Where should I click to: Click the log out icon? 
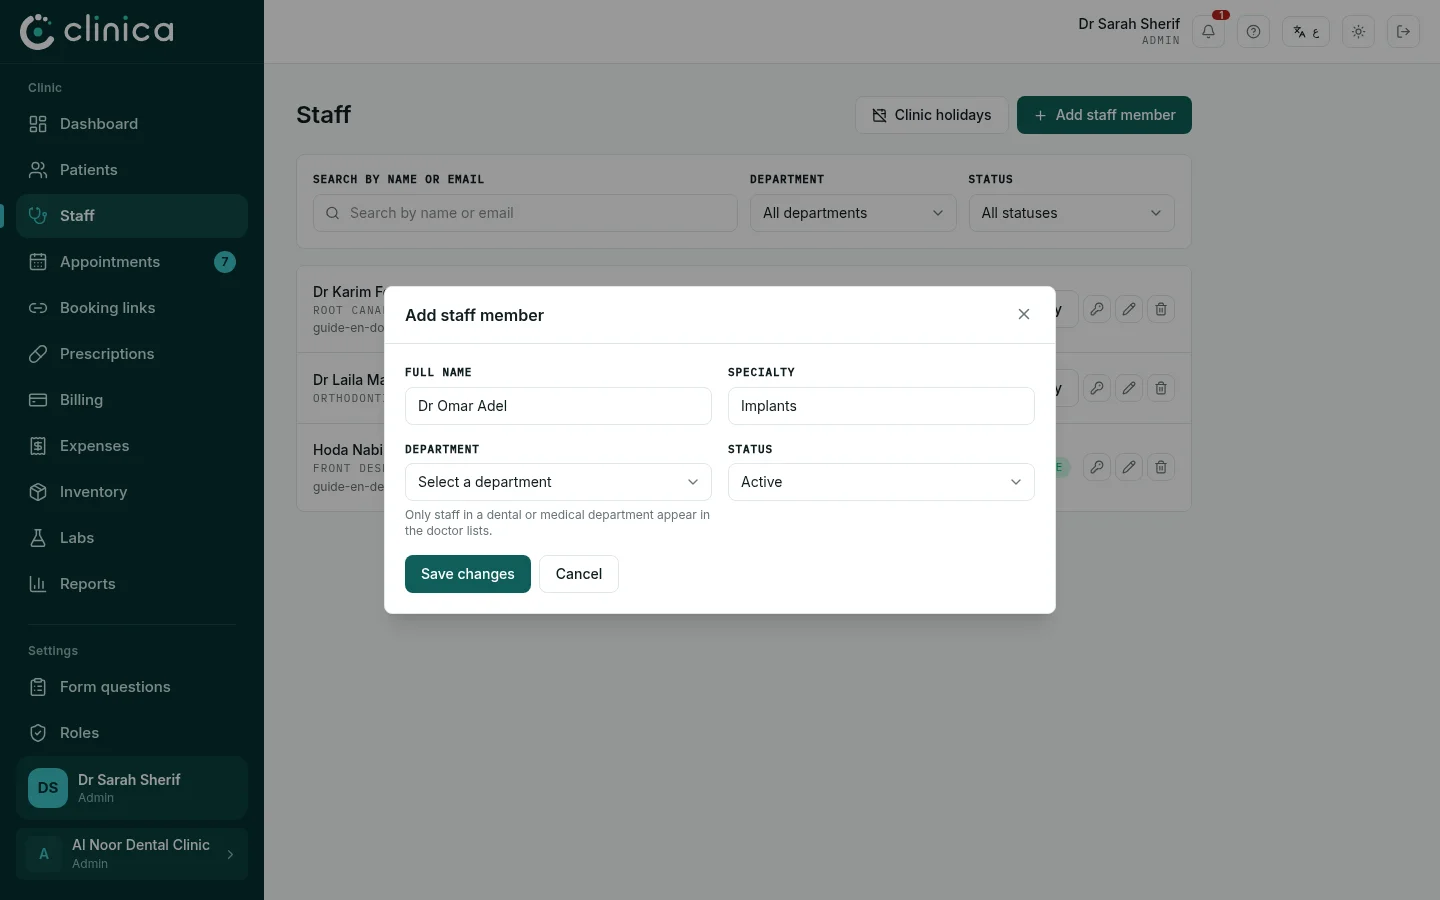point(1403,32)
